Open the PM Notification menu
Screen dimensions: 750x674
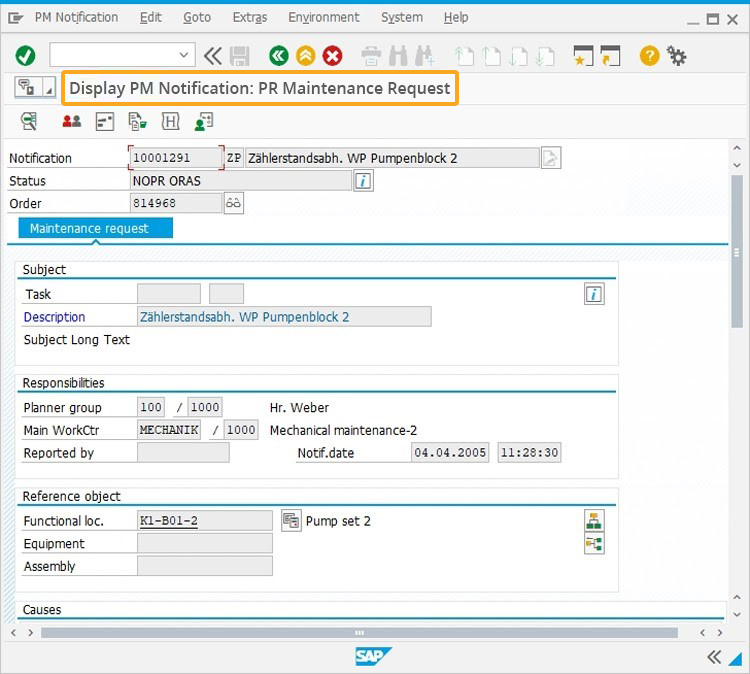point(76,18)
